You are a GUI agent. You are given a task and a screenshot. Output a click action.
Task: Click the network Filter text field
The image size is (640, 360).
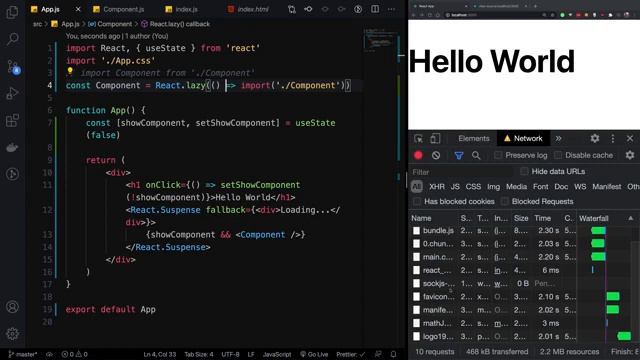click(461, 172)
